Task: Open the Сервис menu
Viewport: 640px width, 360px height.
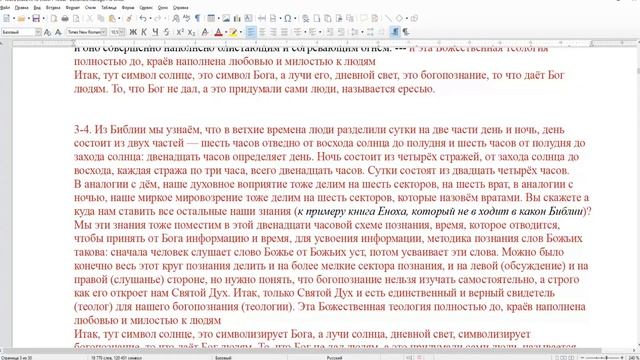Action: coord(146,7)
